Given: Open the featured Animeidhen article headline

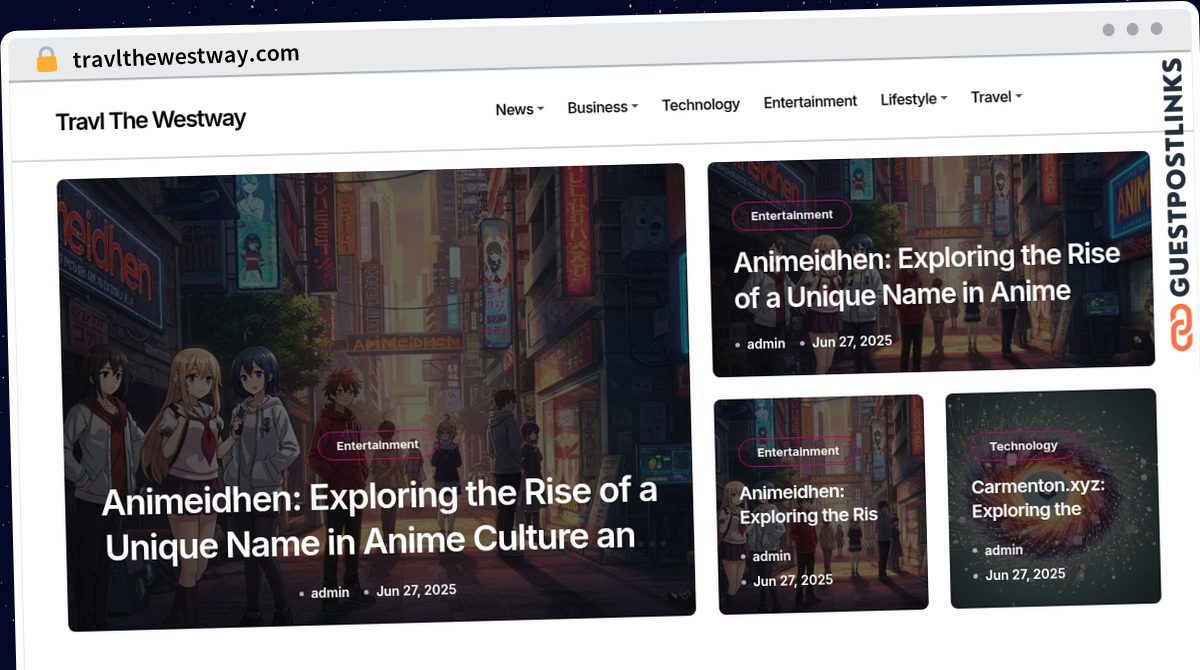Looking at the screenshot, I should tap(378, 518).
